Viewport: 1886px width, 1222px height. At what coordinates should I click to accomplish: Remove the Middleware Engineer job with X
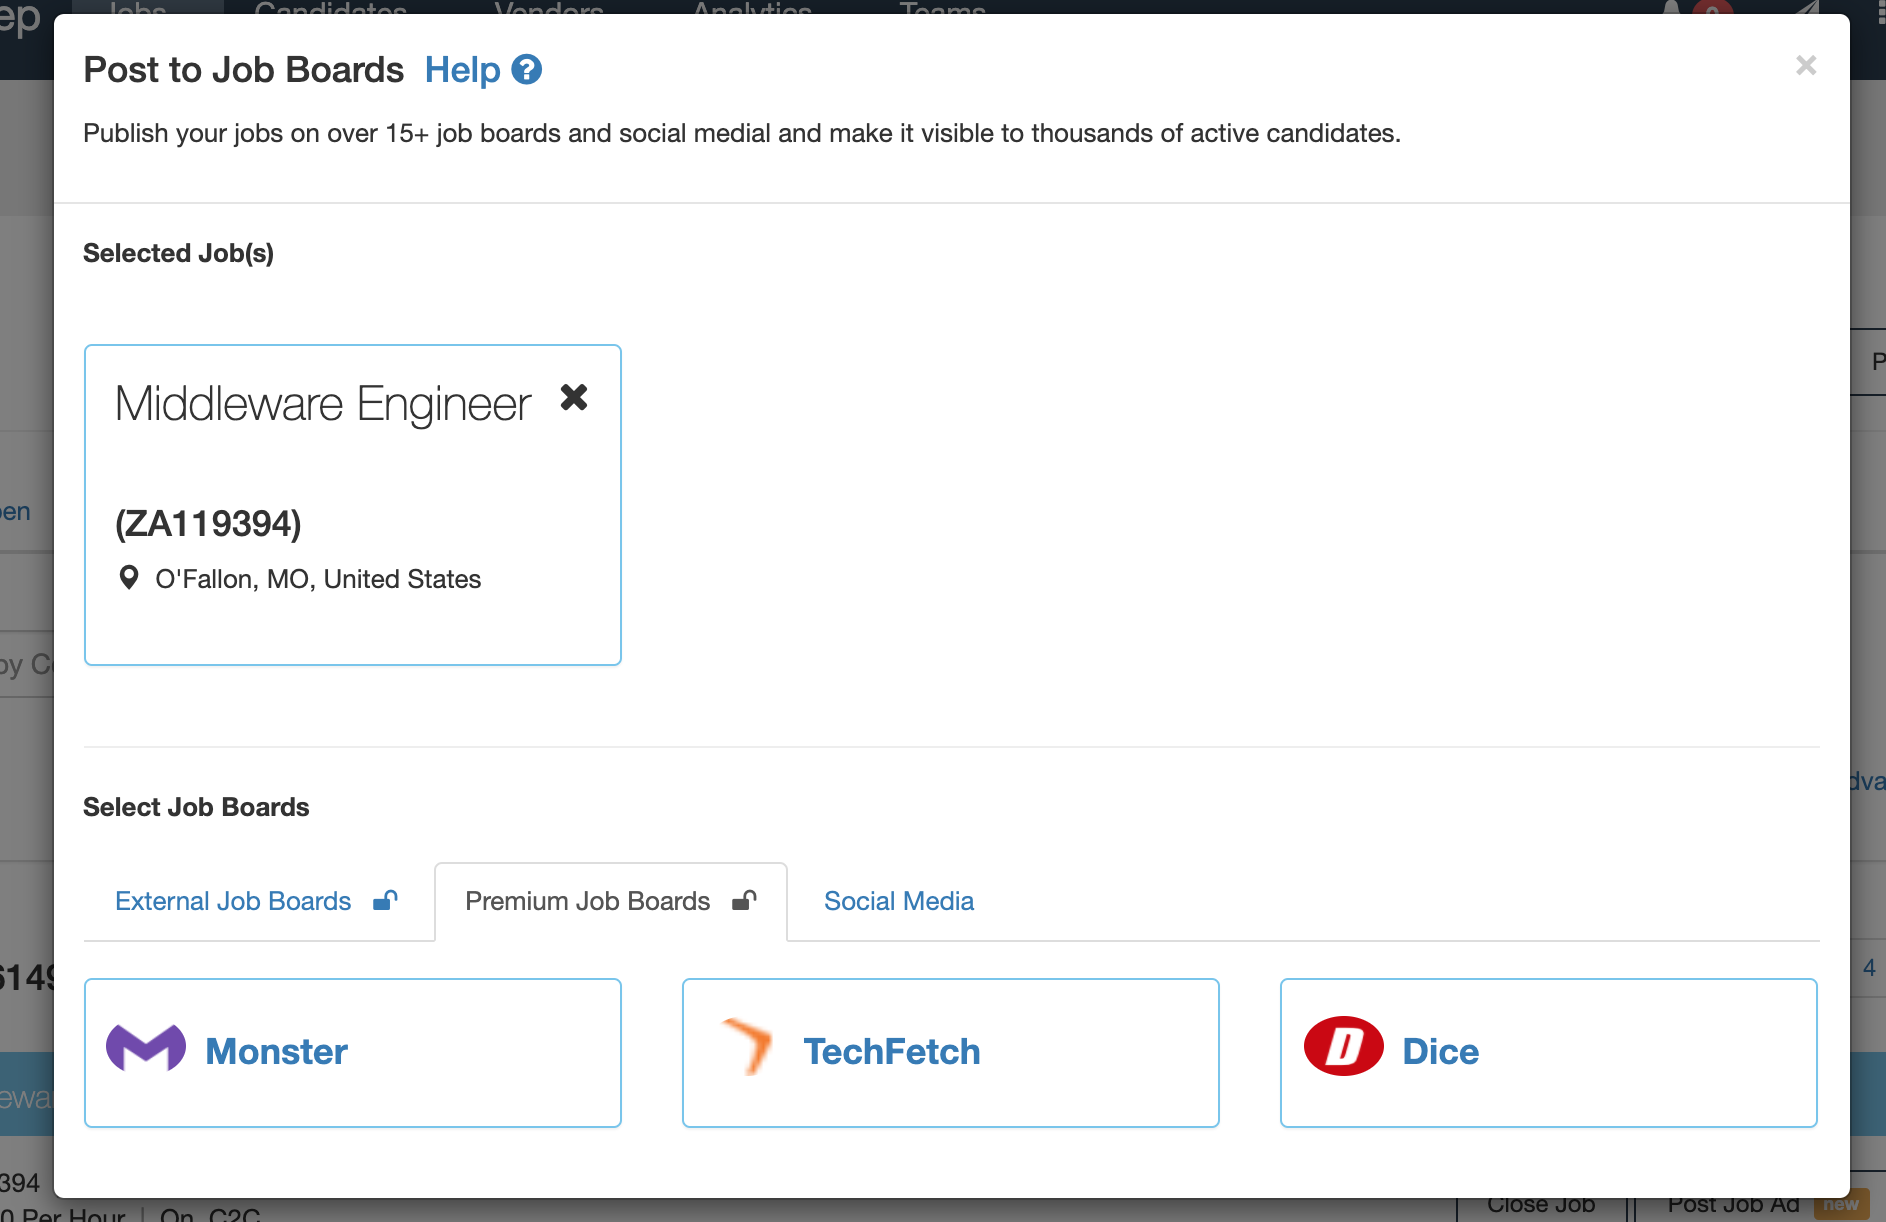(574, 397)
